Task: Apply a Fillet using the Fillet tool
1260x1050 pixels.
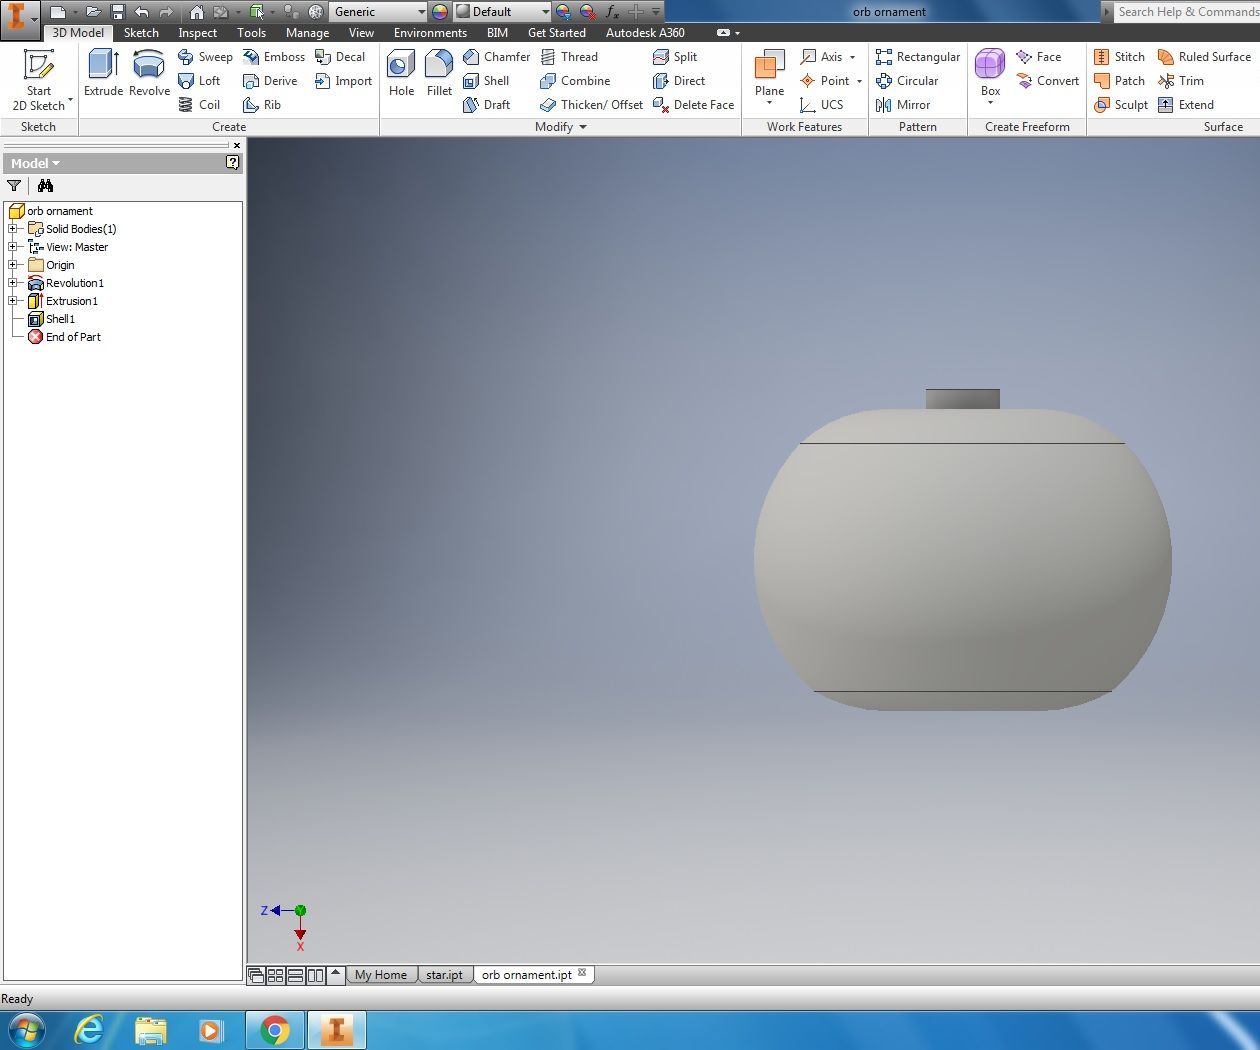Action: click(439, 73)
